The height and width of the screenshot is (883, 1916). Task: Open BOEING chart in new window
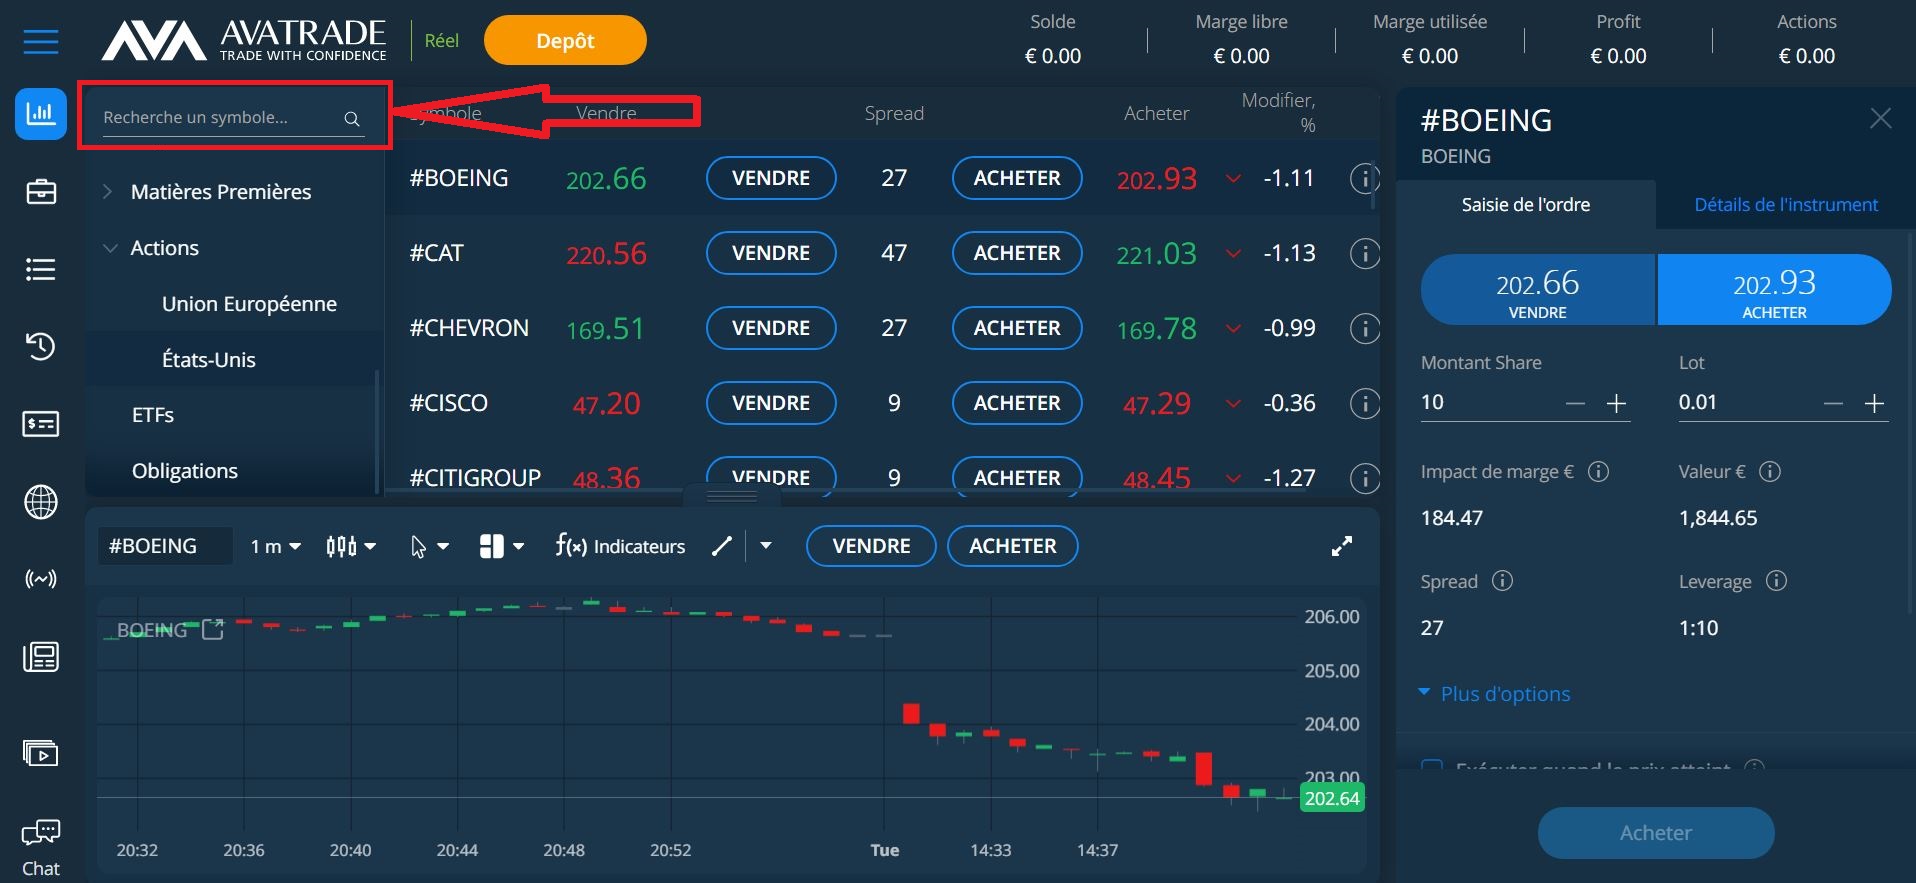(213, 629)
